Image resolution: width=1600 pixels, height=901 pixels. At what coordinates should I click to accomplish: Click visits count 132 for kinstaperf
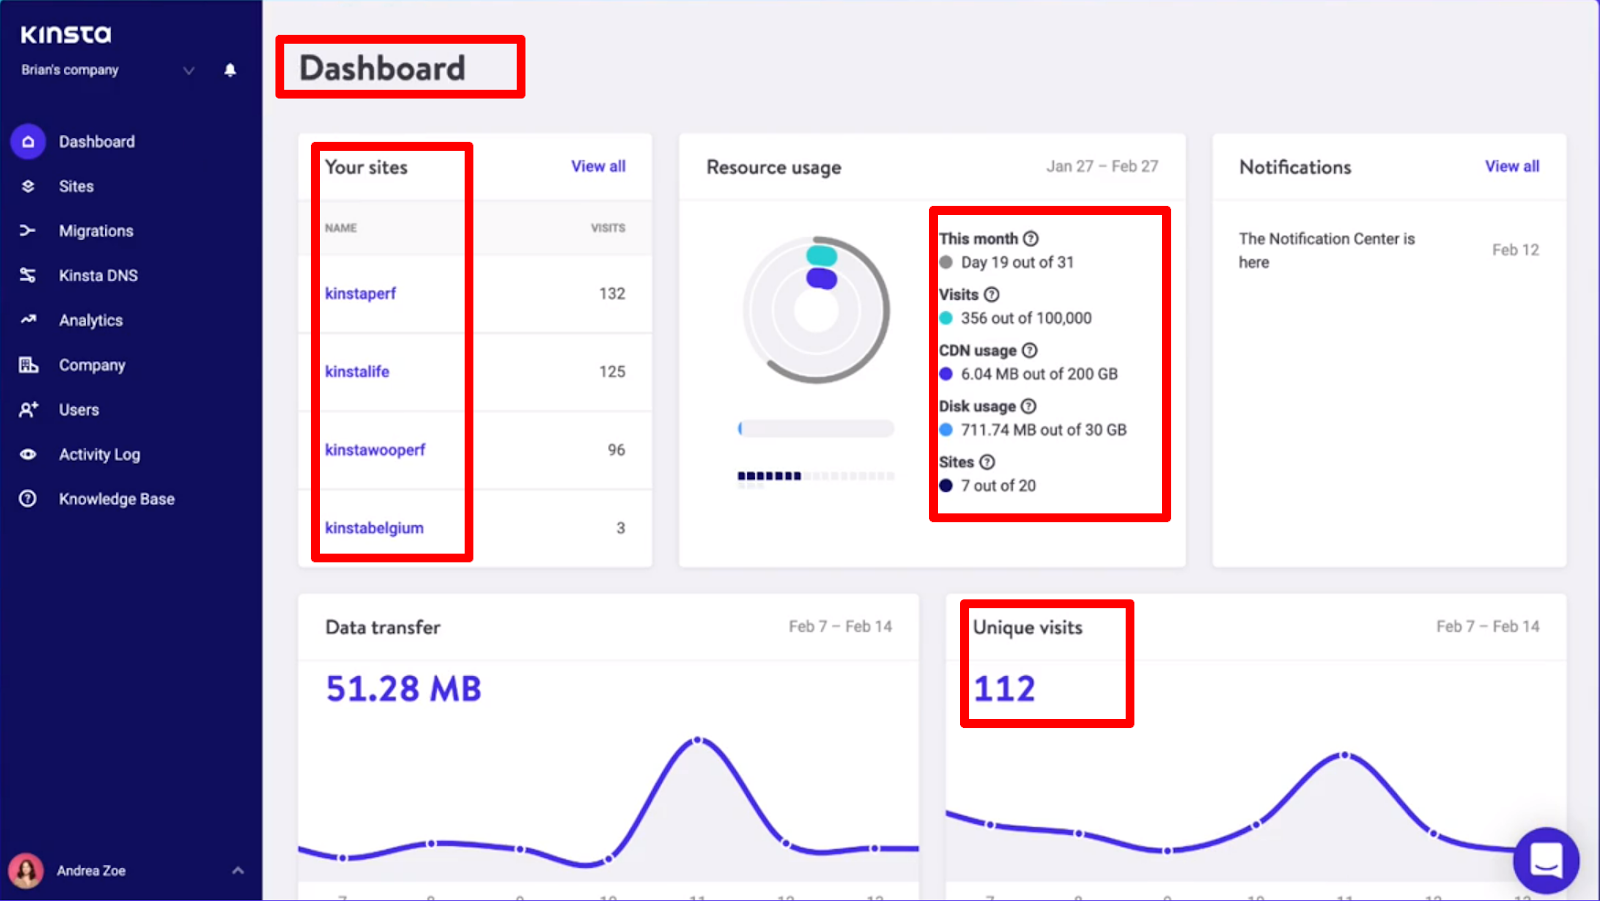click(x=612, y=294)
